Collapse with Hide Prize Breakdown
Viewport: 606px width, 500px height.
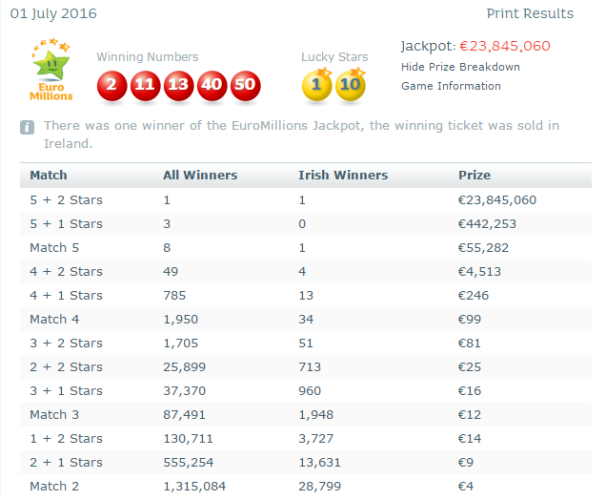pyautogui.click(x=460, y=67)
